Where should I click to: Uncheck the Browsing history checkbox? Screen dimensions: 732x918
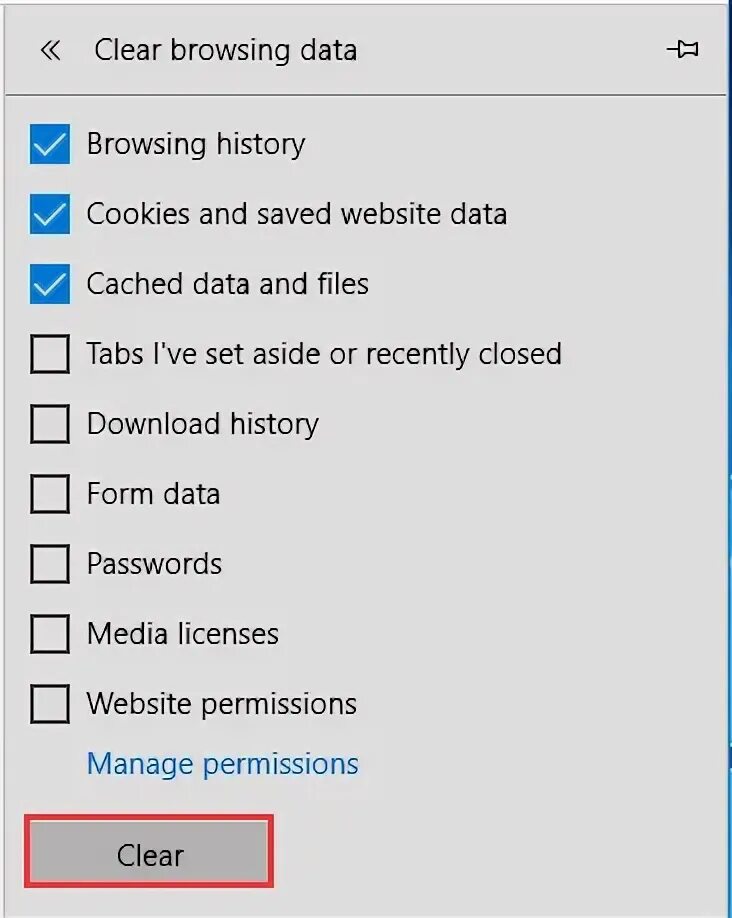click(x=50, y=144)
